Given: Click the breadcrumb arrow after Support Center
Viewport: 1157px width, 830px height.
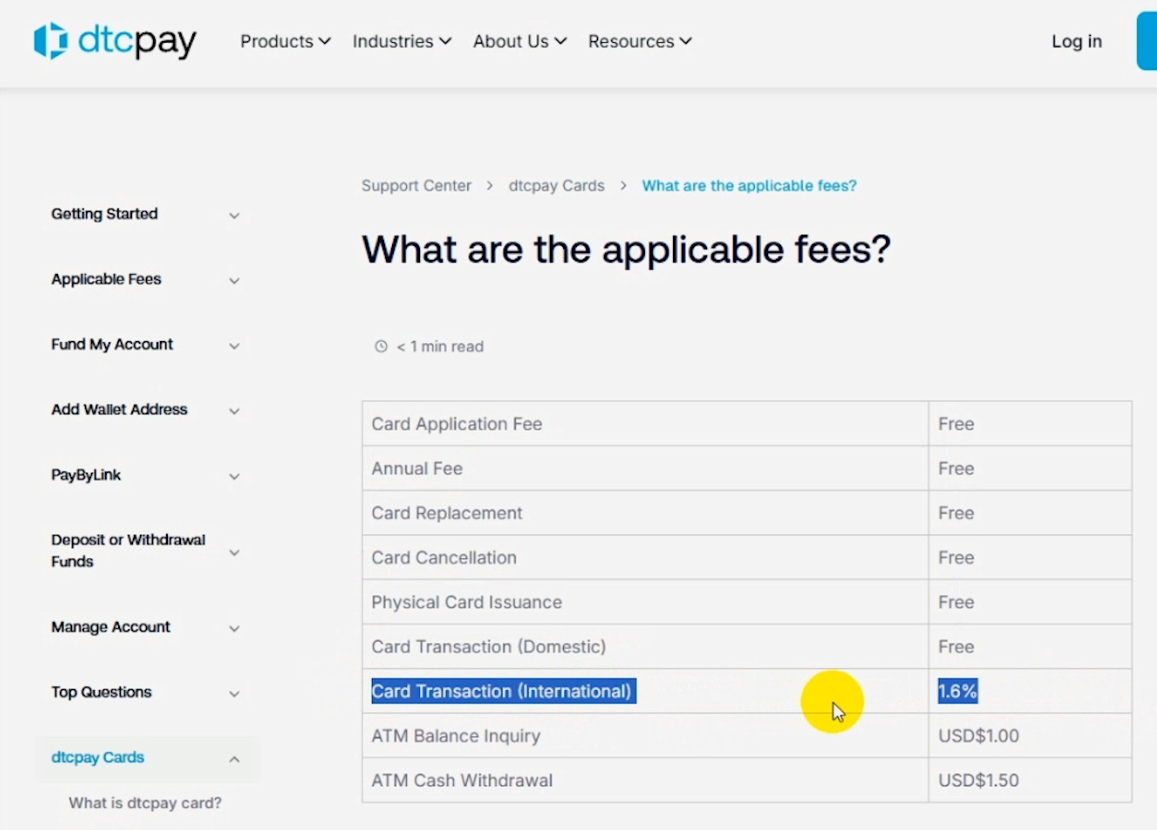Looking at the screenshot, I should [490, 186].
